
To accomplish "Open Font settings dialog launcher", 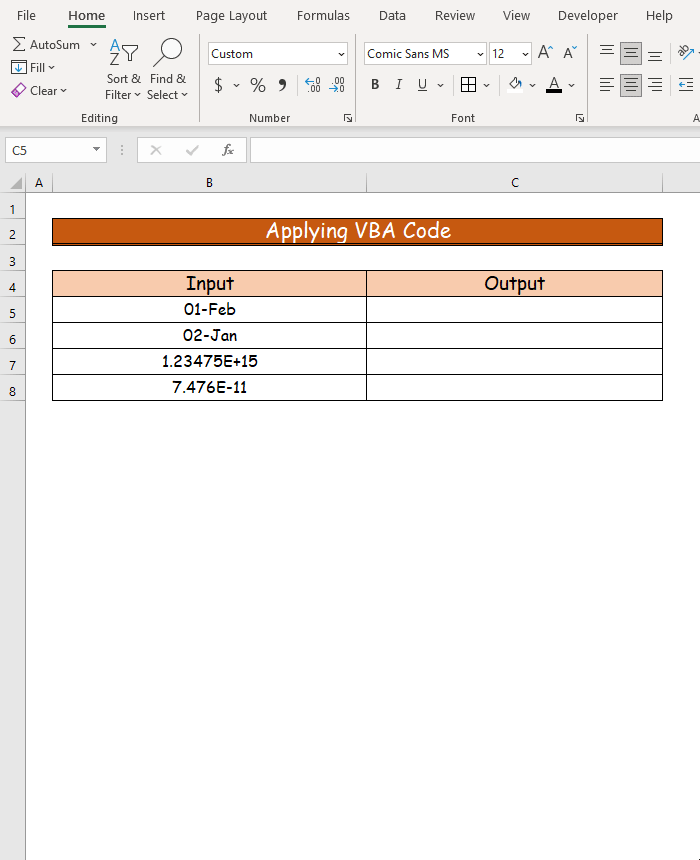I will tap(580, 118).
